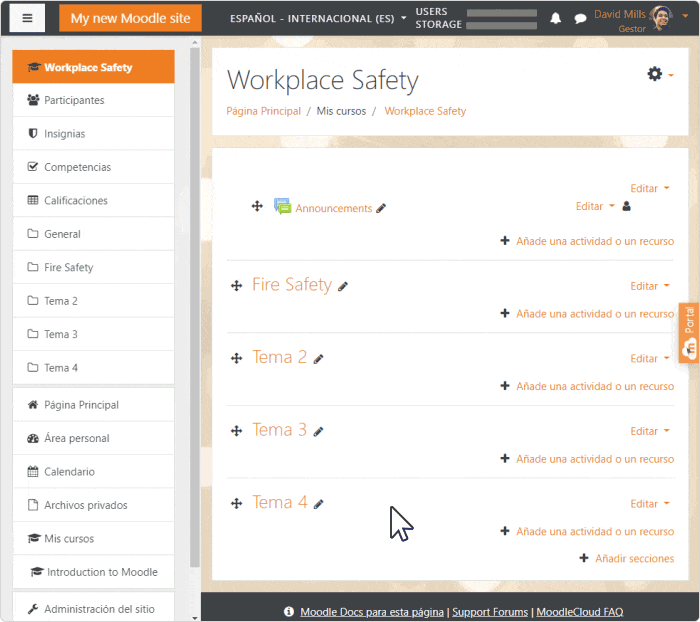This screenshot has width=700, height=622.
Task: Click the sidebar vertical scrollbar
Action: (195, 300)
